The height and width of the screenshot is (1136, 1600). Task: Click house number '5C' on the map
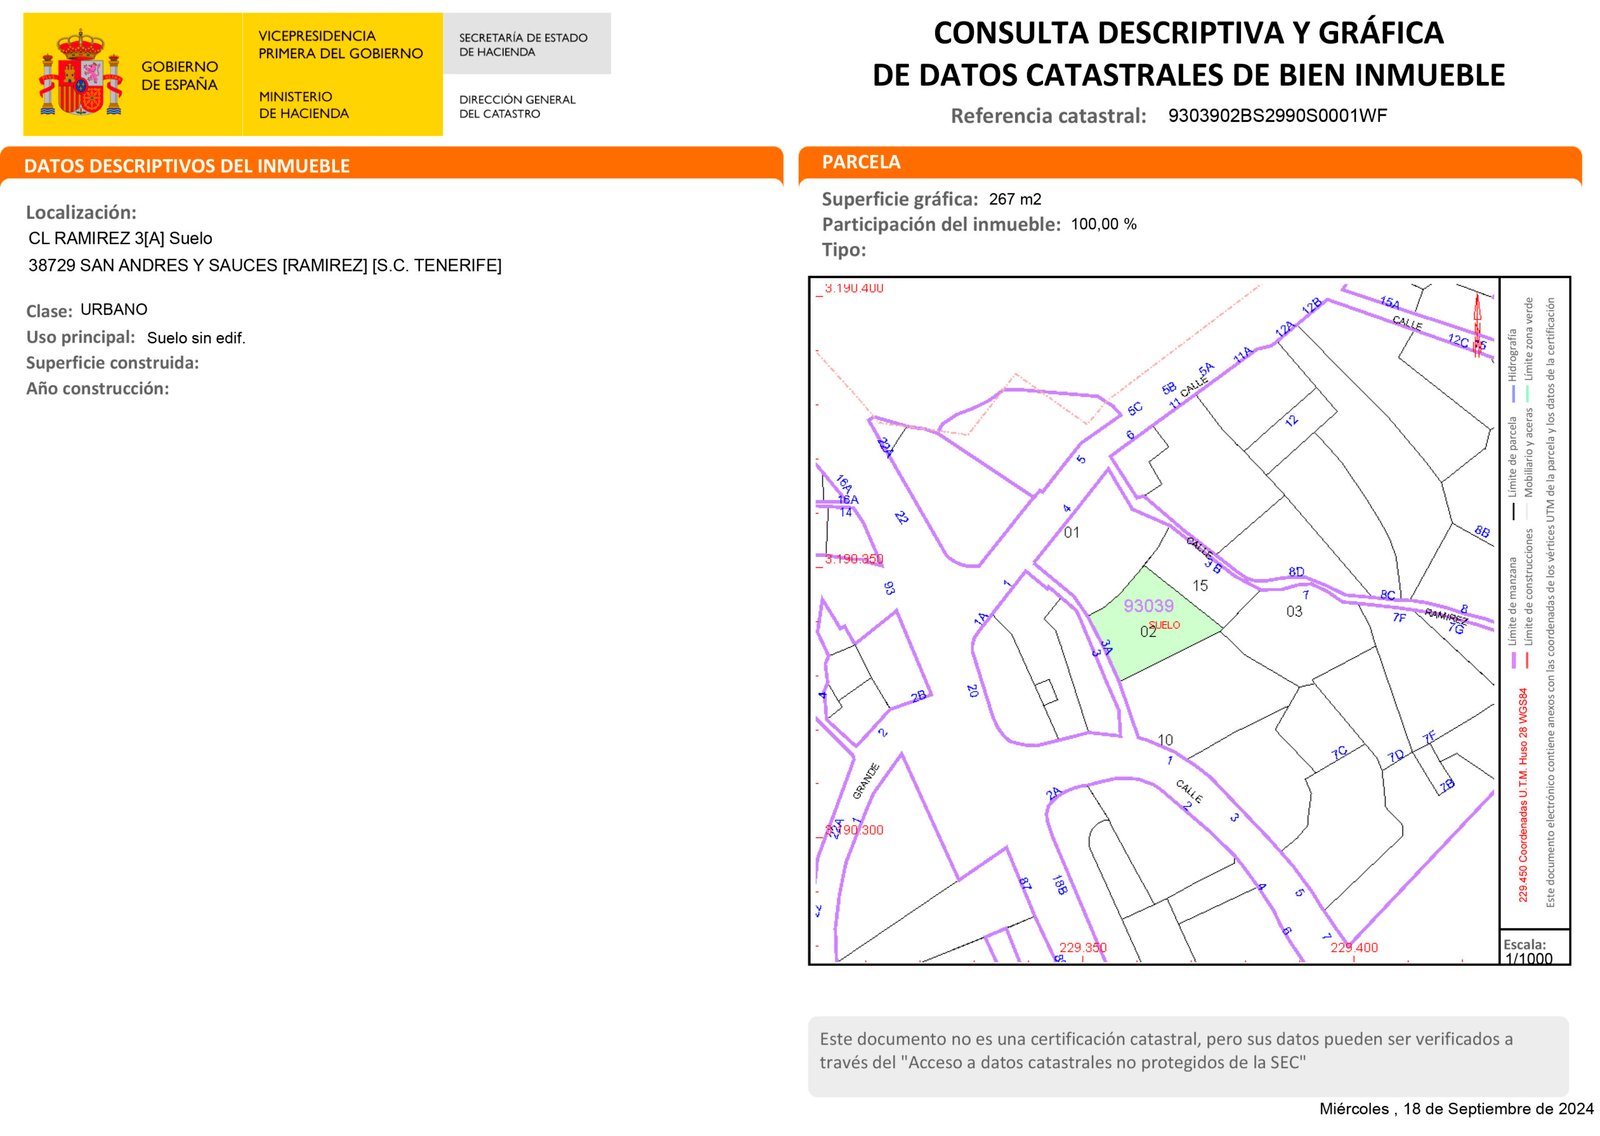(x=1135, y=409)
